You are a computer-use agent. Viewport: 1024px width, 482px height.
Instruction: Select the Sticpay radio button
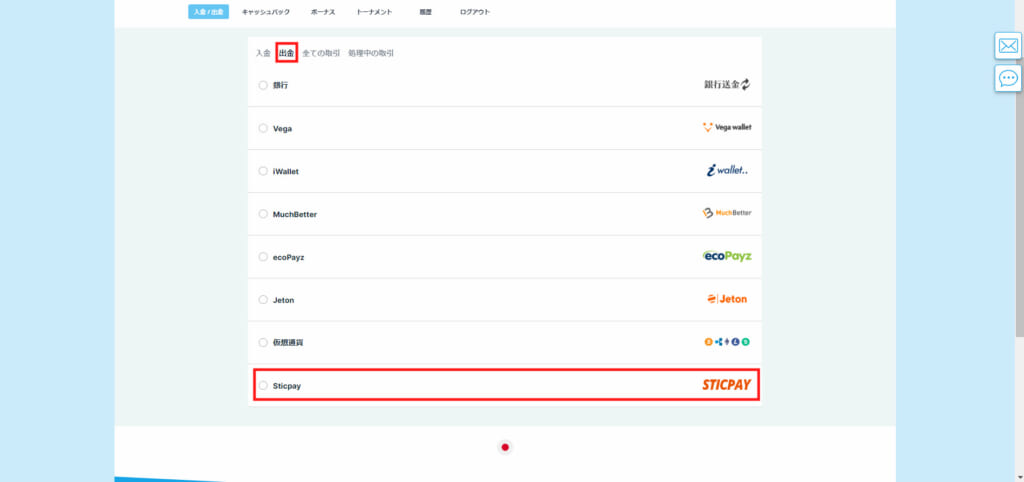(263, 385)
